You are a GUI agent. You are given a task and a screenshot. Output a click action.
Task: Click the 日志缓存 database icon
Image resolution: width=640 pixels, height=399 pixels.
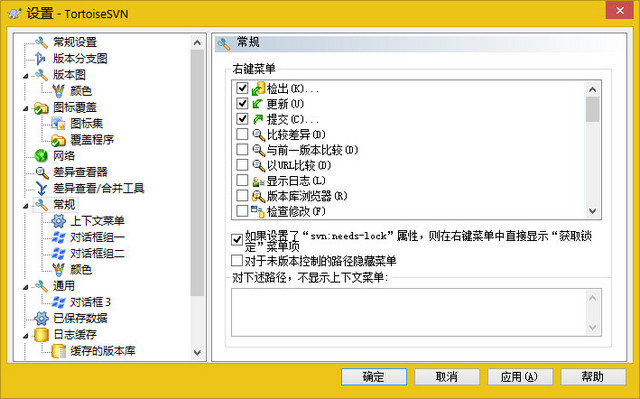coord(41,335)
